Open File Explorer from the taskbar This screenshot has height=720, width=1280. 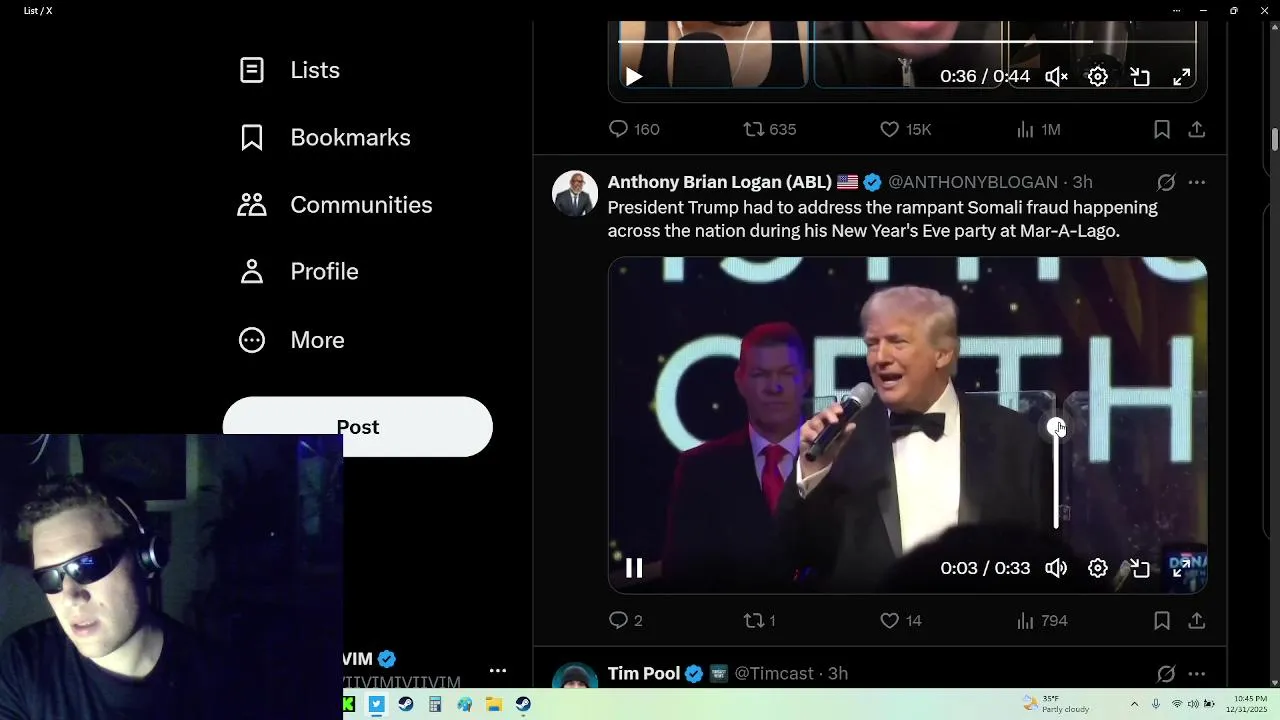click(494, 704)
